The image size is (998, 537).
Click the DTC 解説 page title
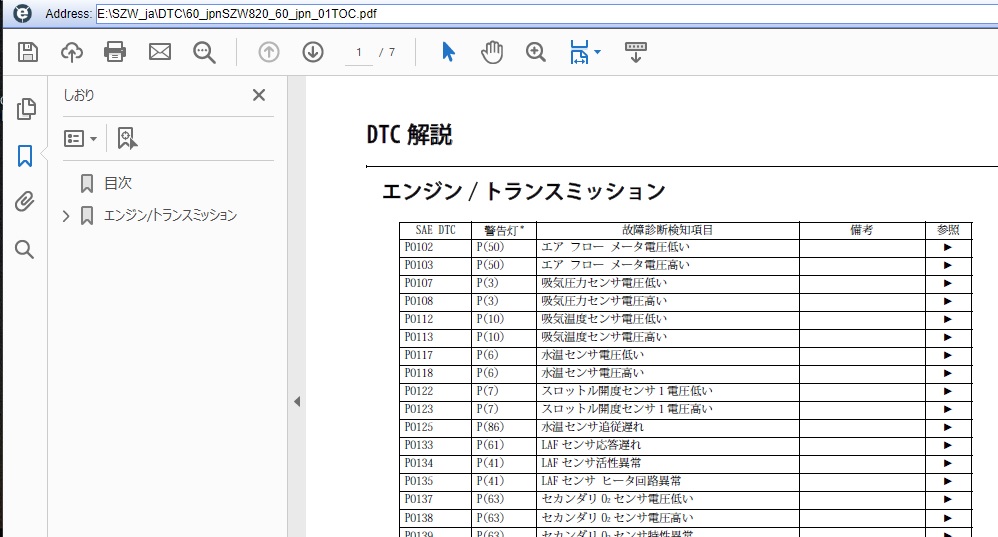click(x=409, y=135)
